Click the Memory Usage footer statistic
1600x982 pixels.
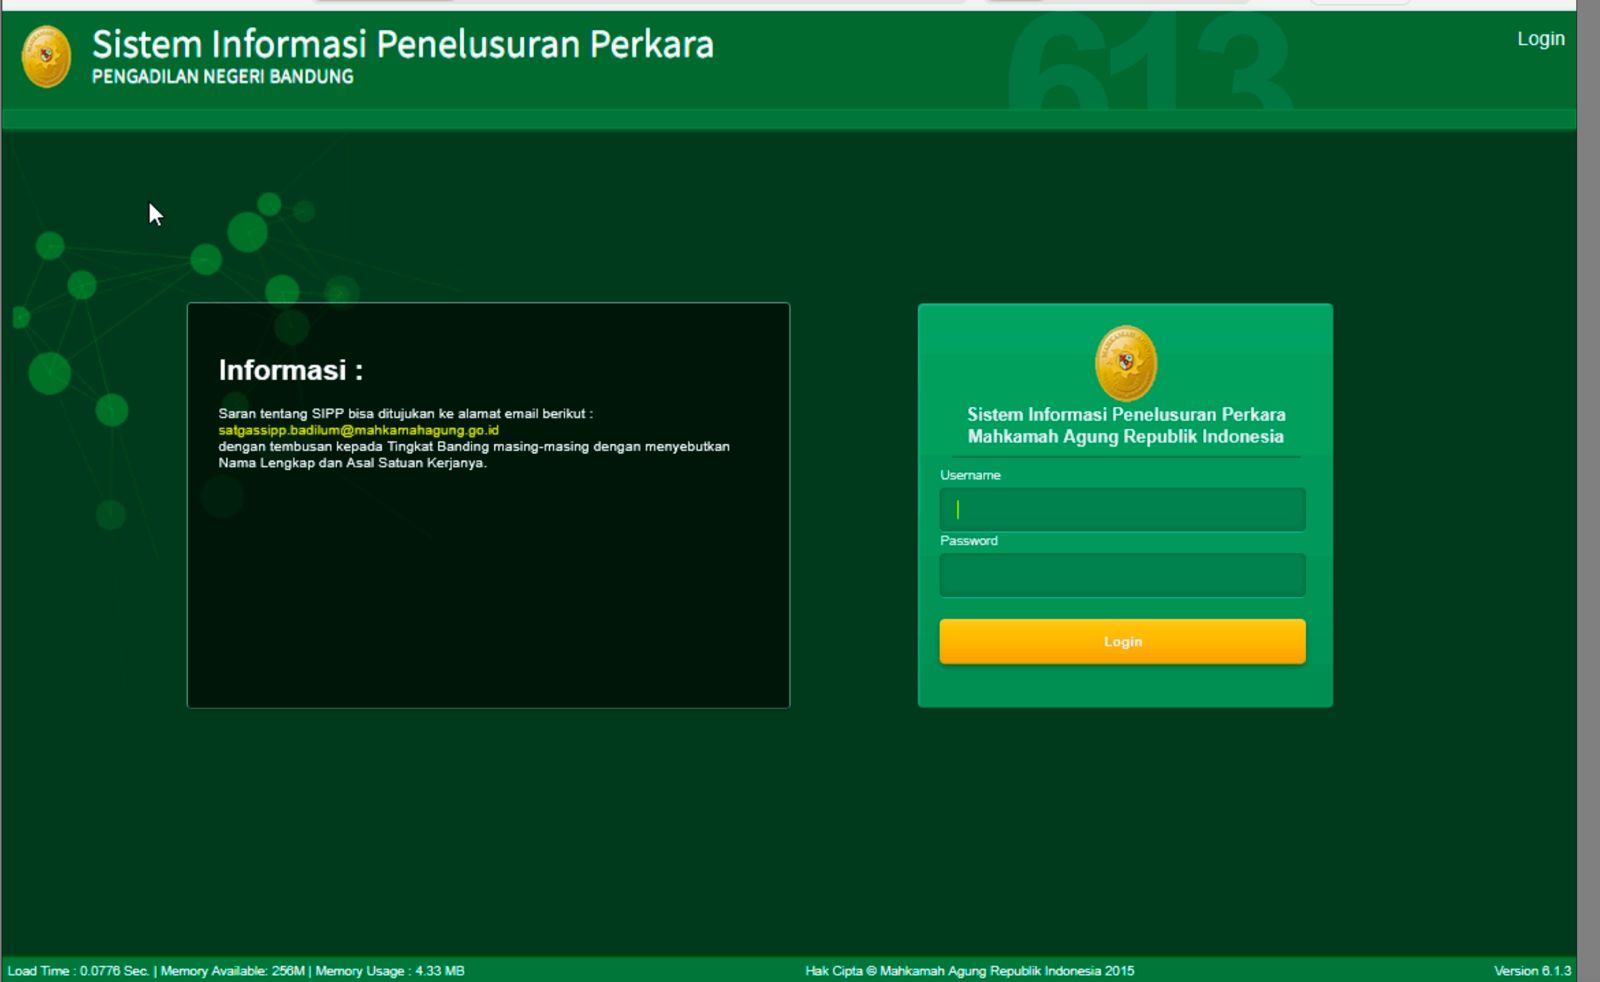[x=389, y=971]
